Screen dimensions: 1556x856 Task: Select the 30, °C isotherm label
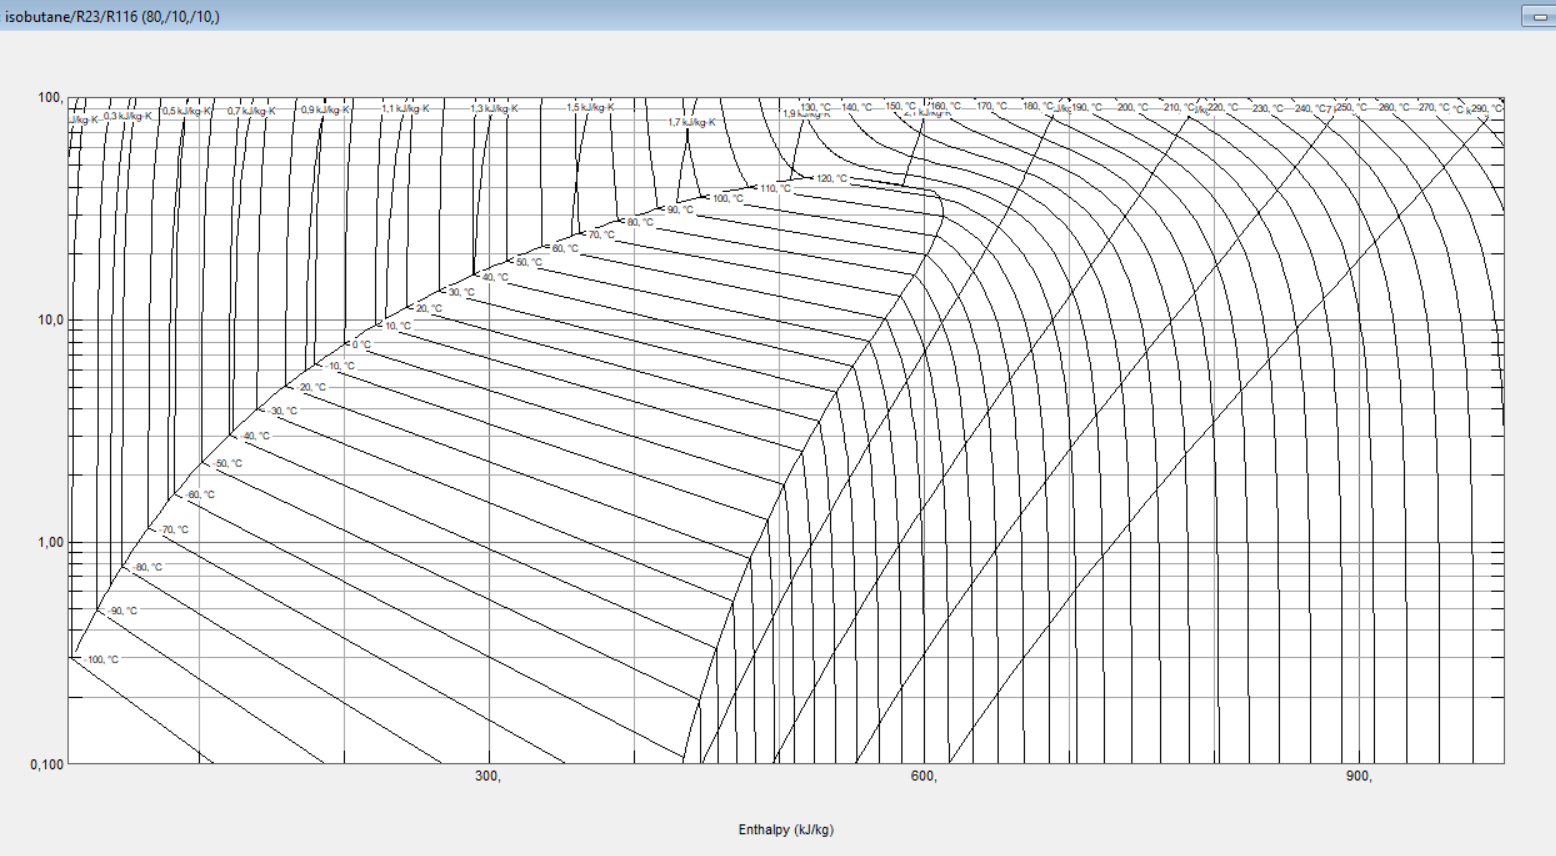click(x=461, y=293)
